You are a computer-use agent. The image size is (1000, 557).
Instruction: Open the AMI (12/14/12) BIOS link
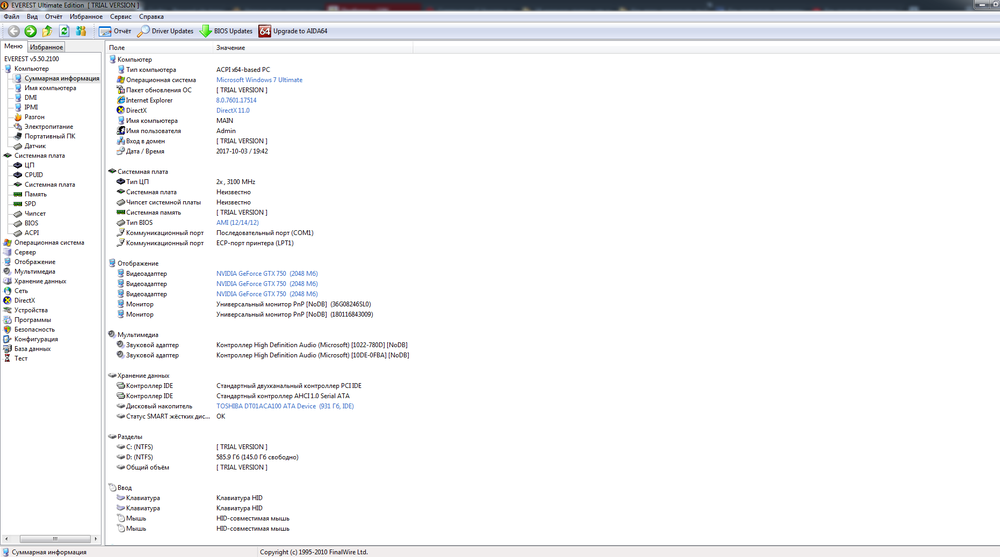(237, 223)
